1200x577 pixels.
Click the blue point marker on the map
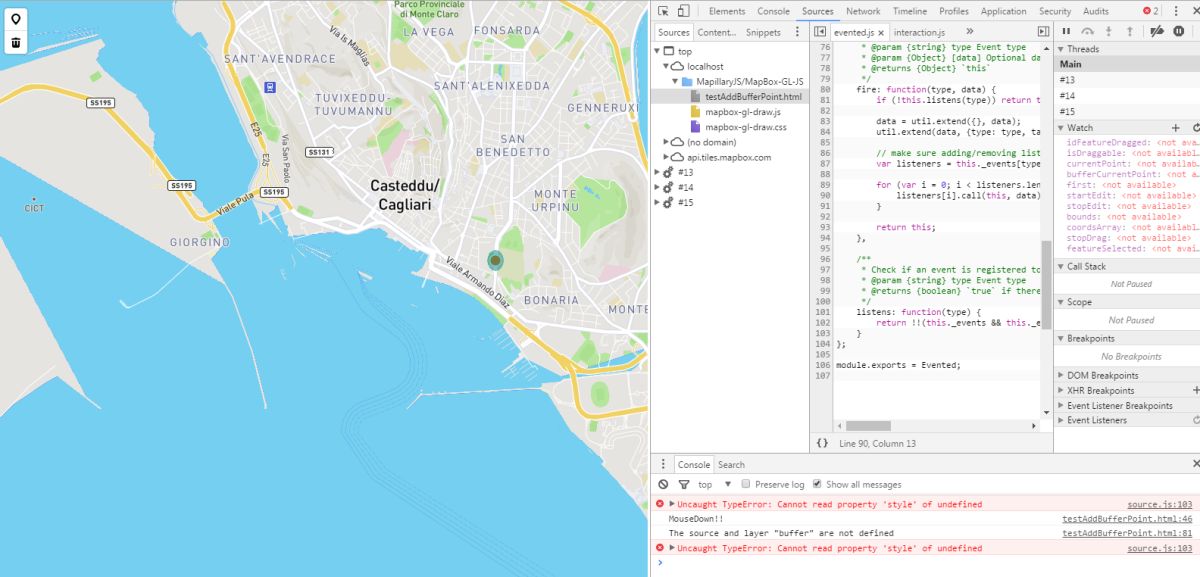494,260
